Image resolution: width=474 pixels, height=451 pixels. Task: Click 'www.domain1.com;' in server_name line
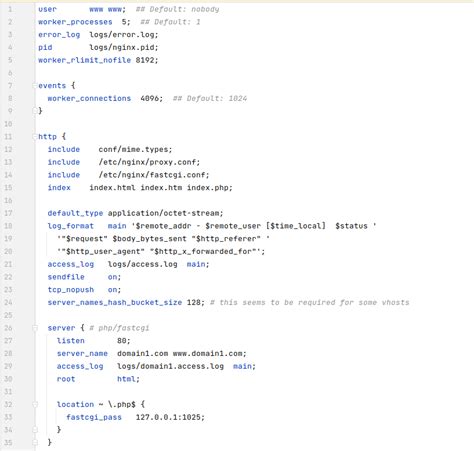(x=210, y=354)
